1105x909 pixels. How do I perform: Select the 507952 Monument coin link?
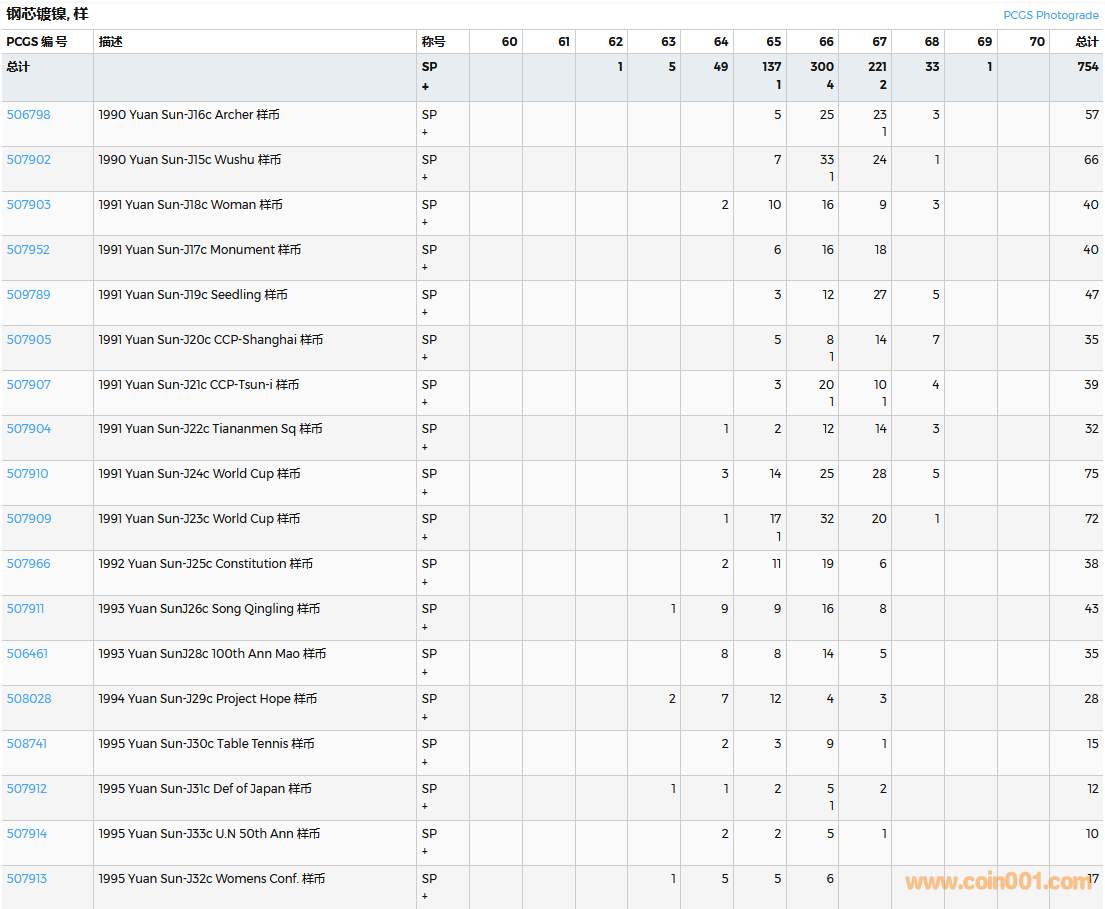(x=28, y=250)
